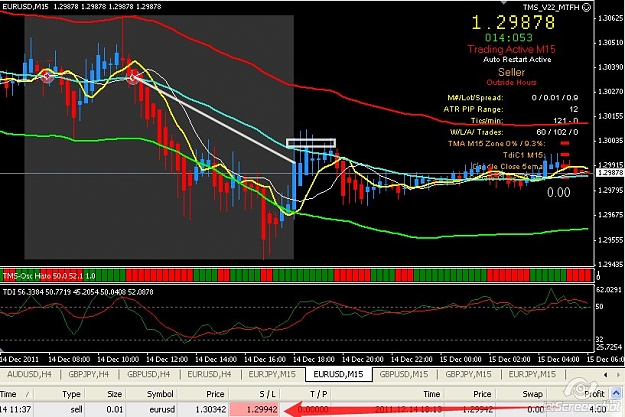The width and height of the screenshot is (625, 417).
Task: Click the 'Trading Active M15' status text
Action: tap(511, 49)
